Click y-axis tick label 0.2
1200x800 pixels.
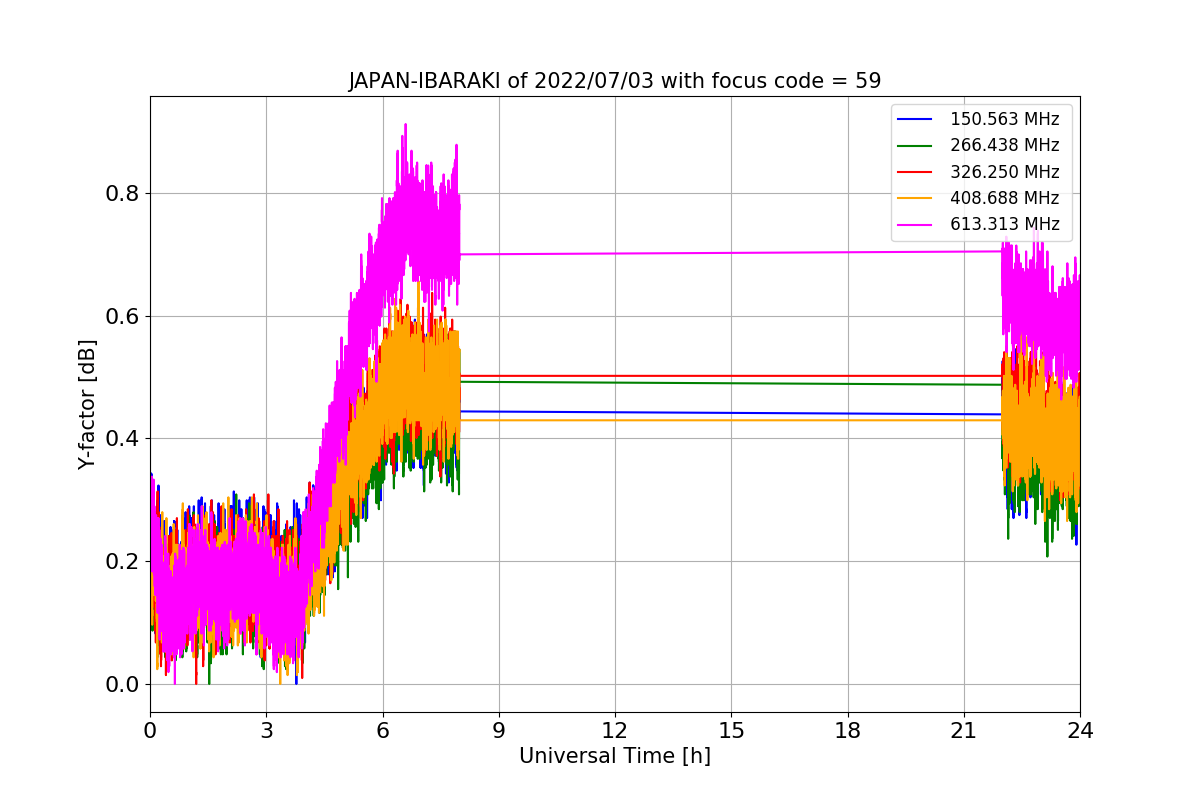point(122,562)
